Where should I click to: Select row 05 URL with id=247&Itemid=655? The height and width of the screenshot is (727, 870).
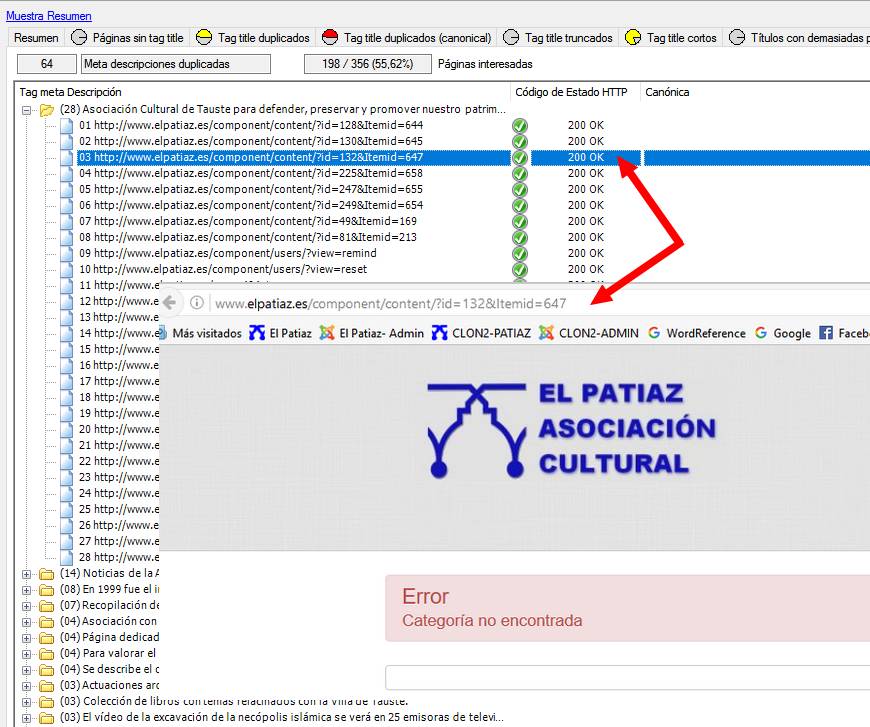pyautogui.click(x=251, y=190)
